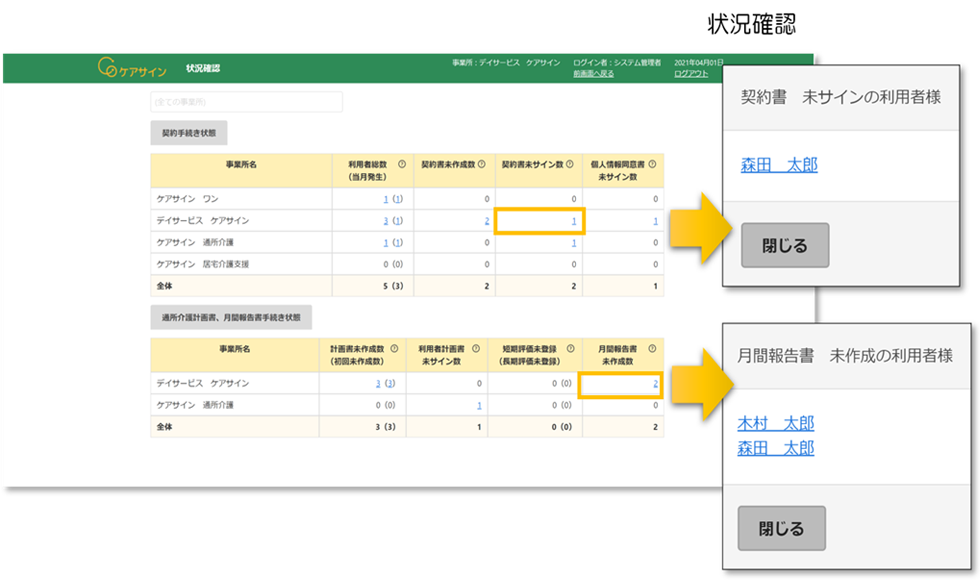Viewport: 980px width, 581px height.
Task: Click the 前画面へ戻る link
Action: coord(594,74)
